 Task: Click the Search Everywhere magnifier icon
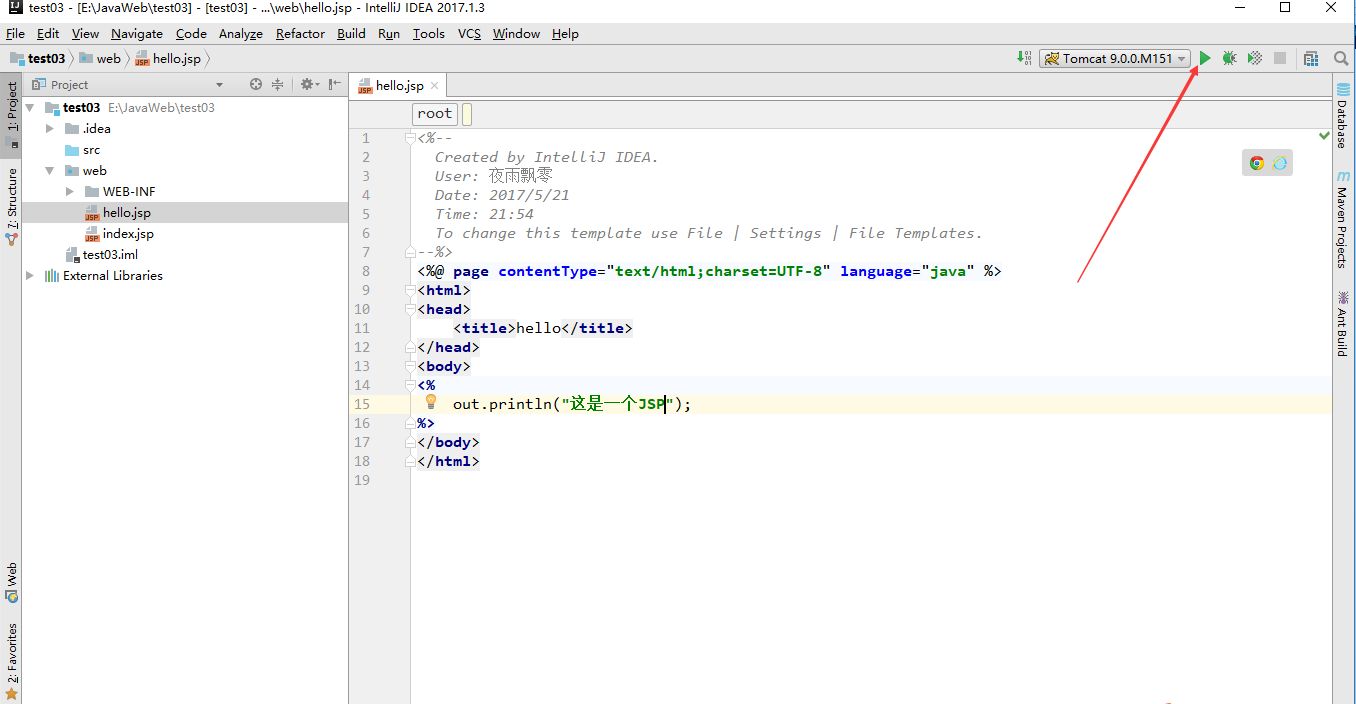click(1341, 59)
